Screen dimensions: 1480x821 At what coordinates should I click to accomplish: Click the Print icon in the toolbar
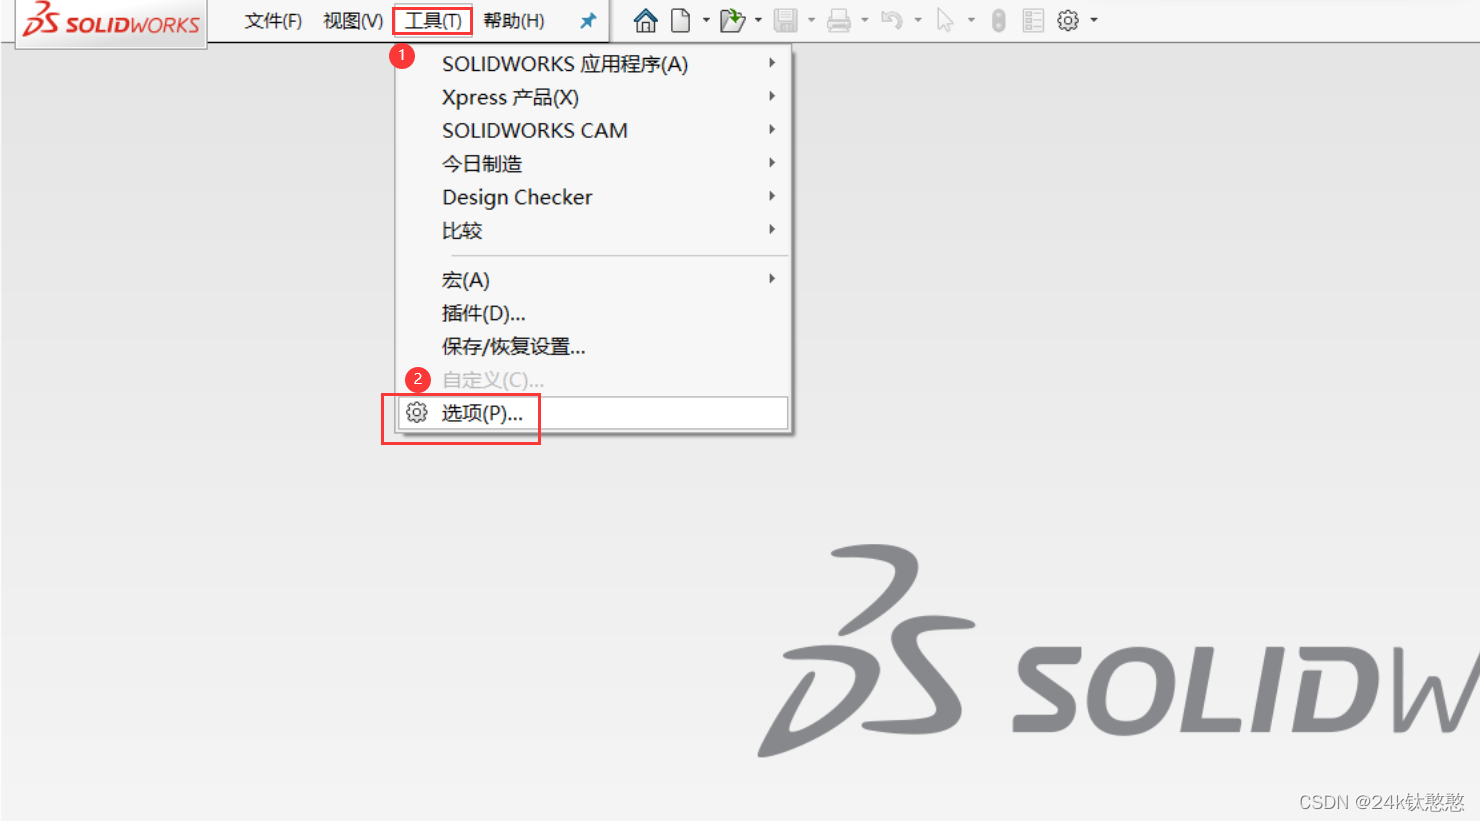839,20
